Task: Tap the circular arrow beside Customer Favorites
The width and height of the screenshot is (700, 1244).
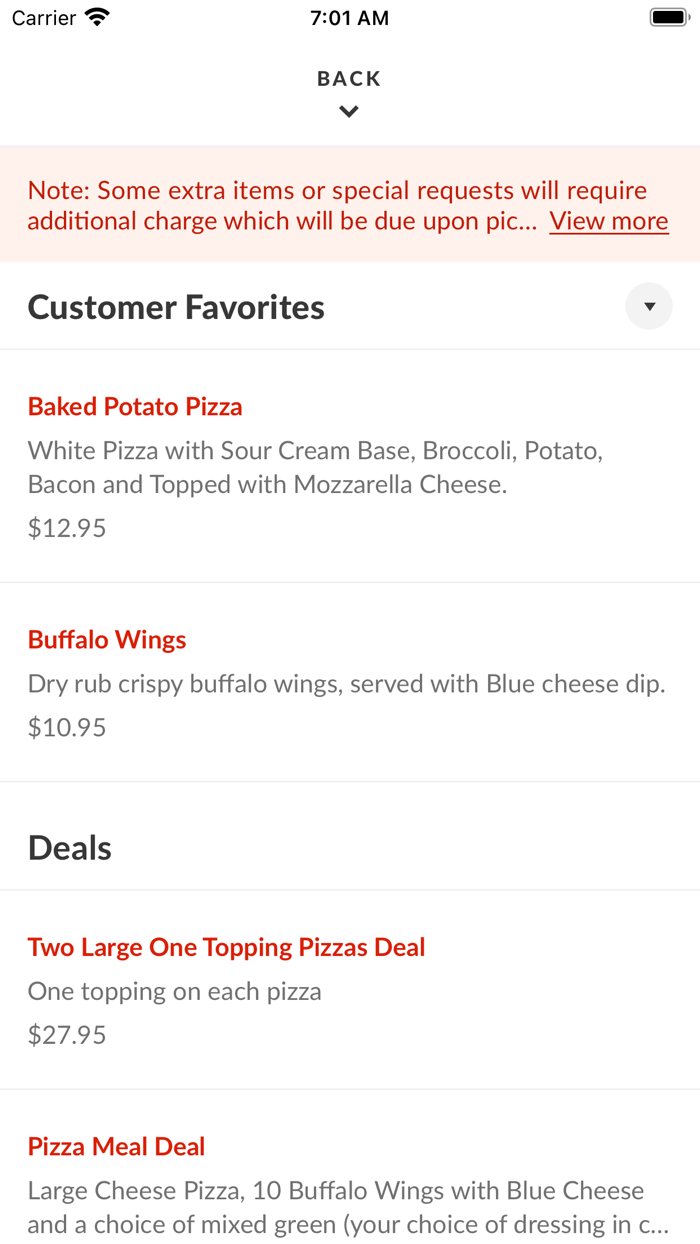Action: 649,305
